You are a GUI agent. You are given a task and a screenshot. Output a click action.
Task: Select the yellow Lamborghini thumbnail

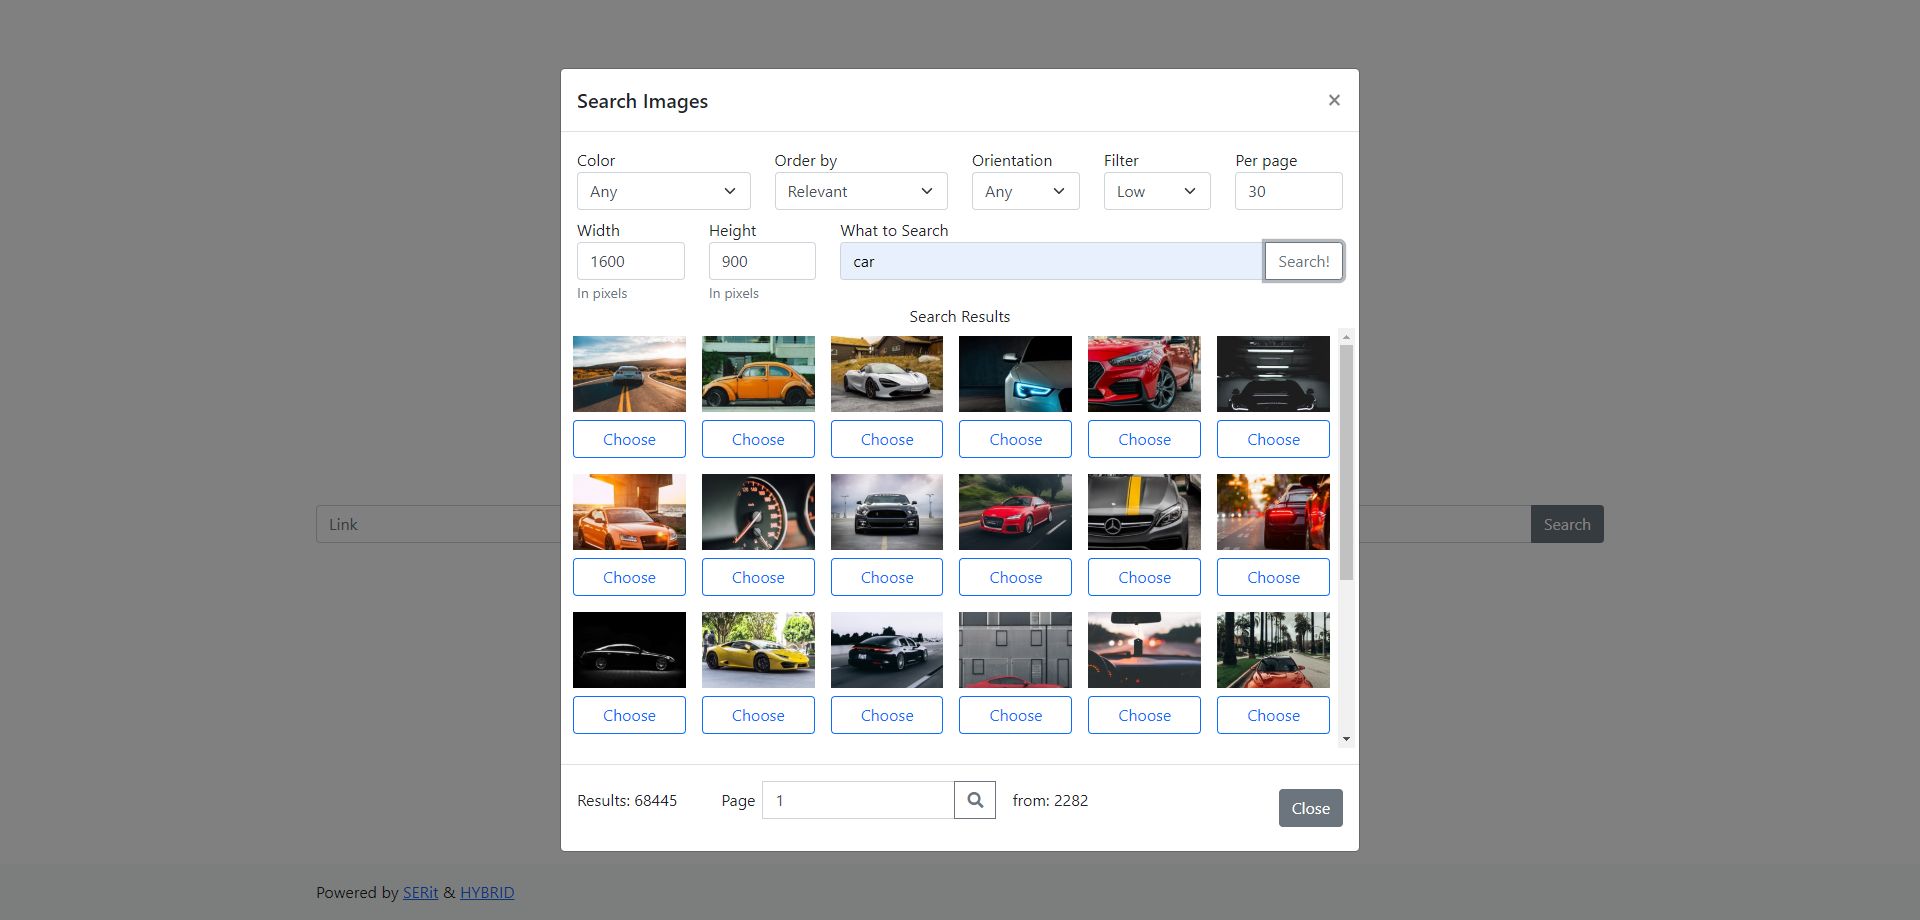coord(758,650)
